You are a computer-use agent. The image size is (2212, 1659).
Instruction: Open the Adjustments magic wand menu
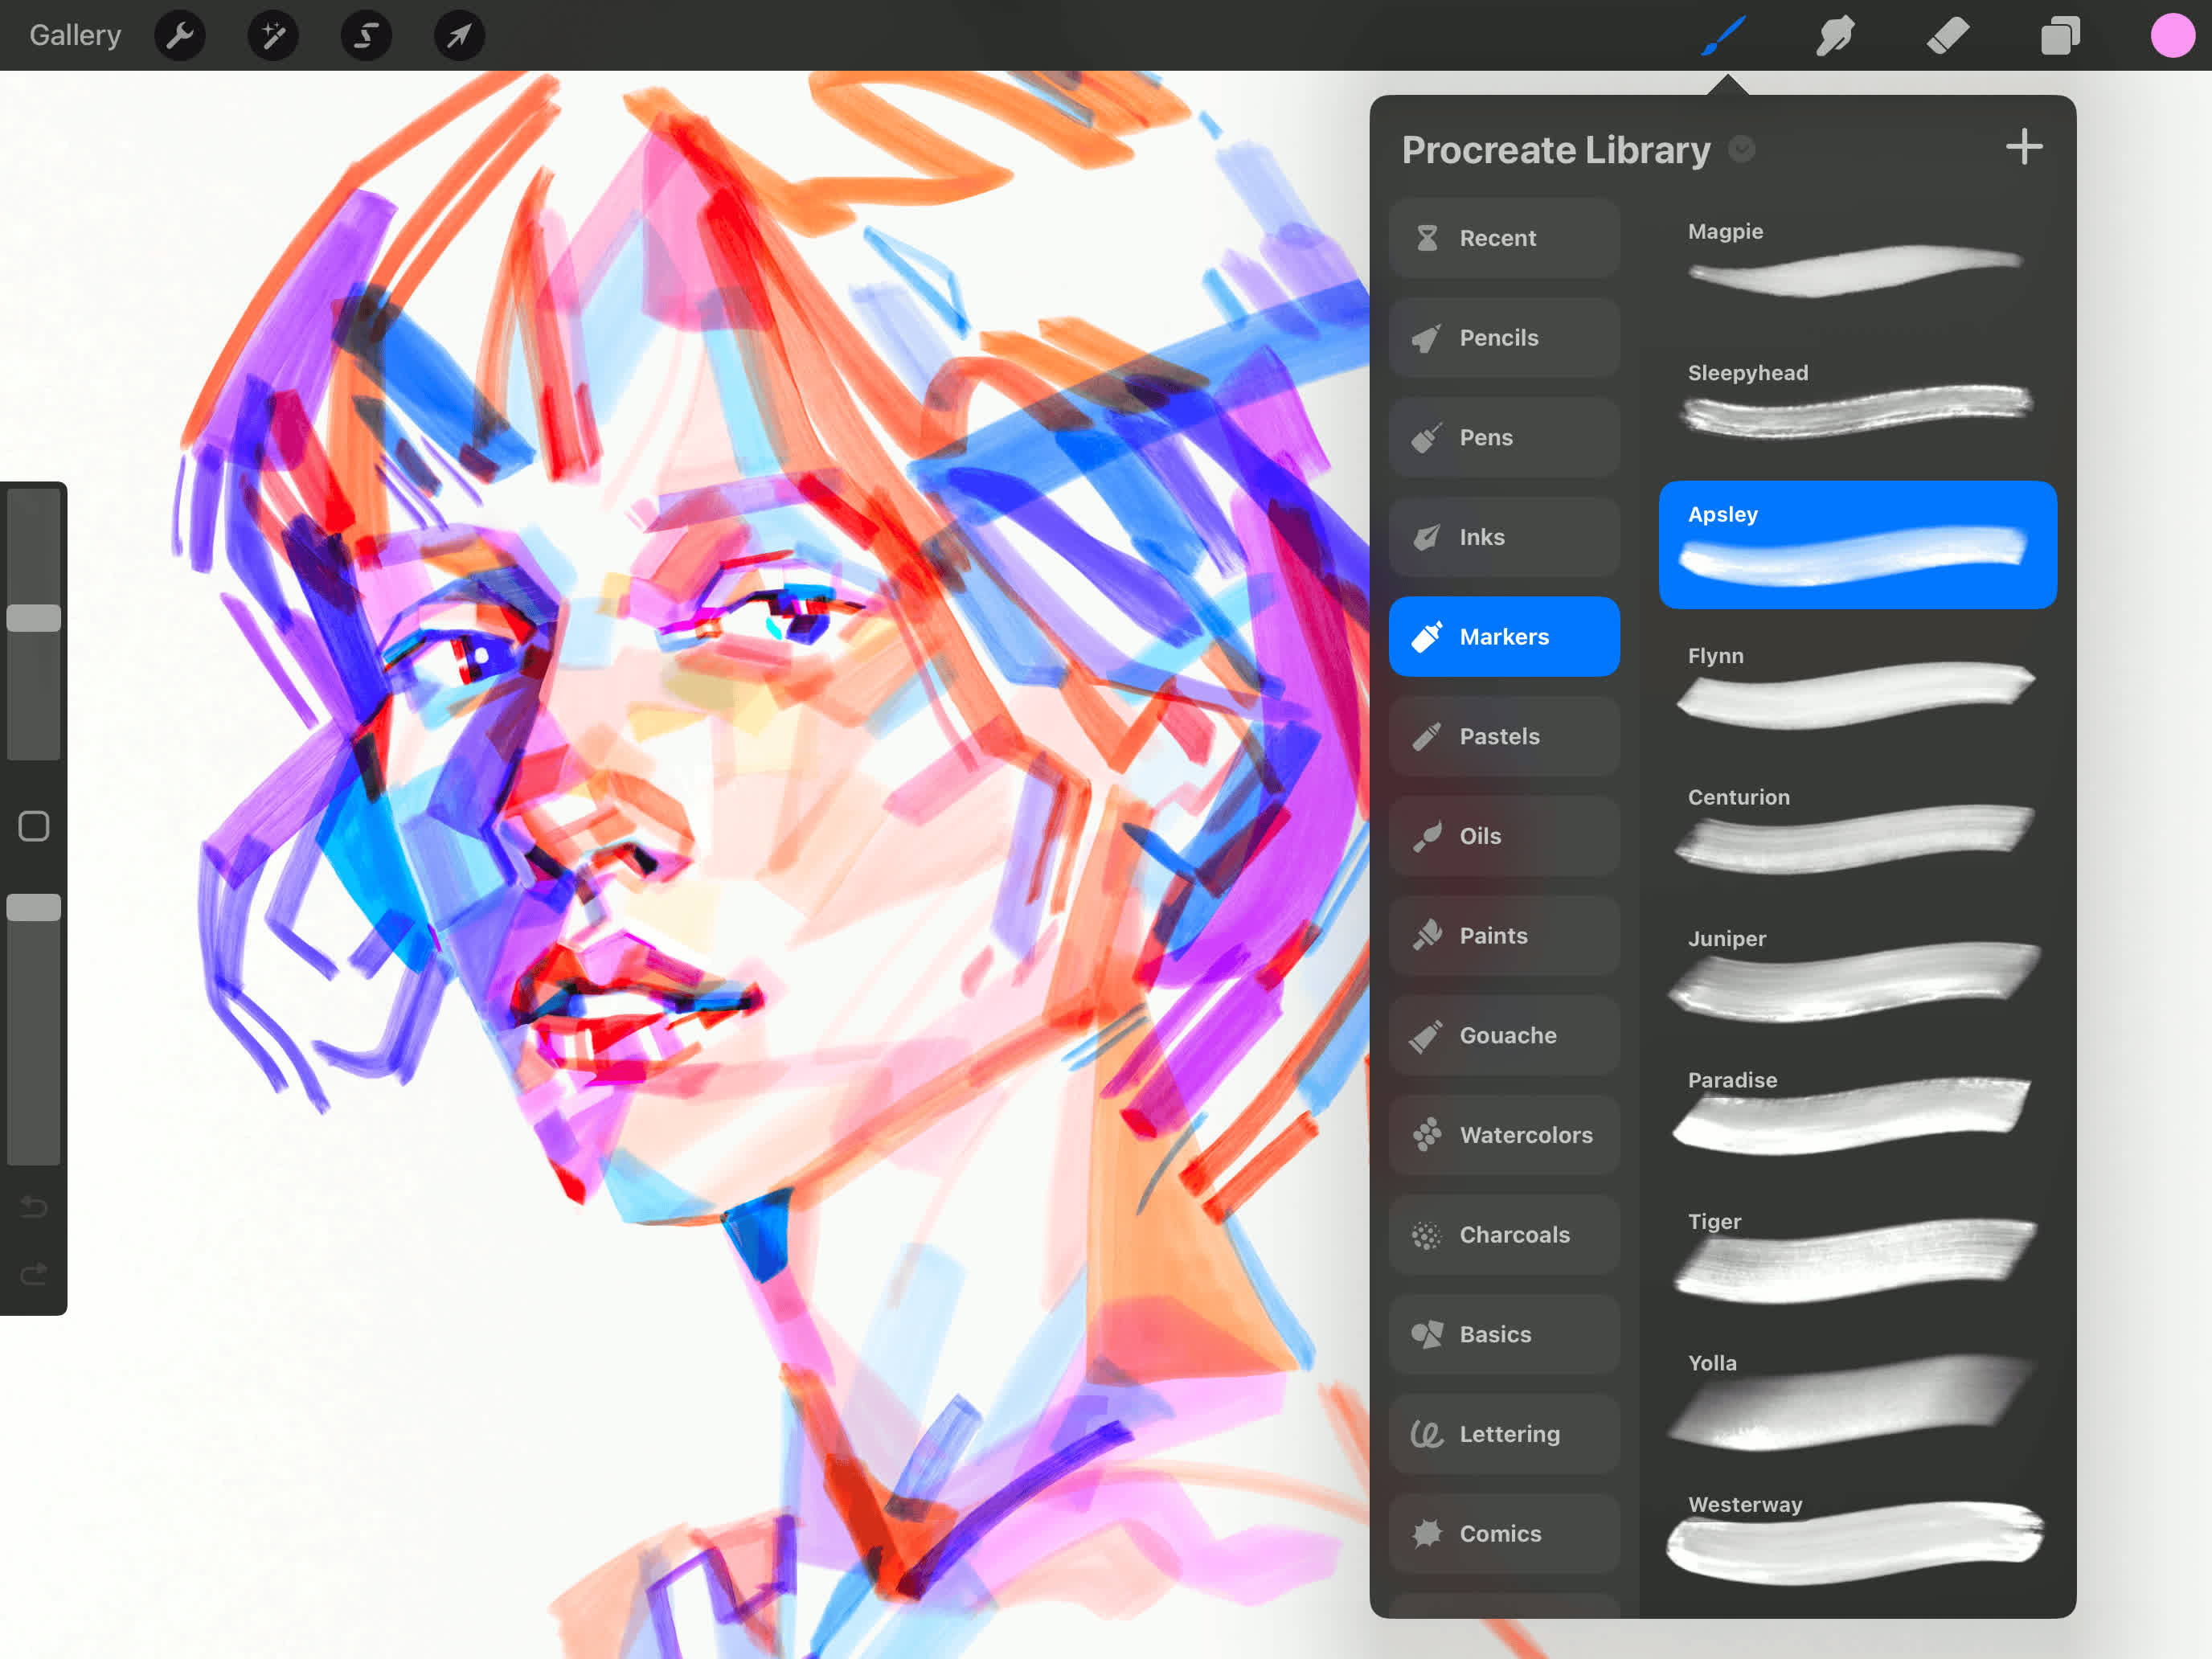pos(273,36)
